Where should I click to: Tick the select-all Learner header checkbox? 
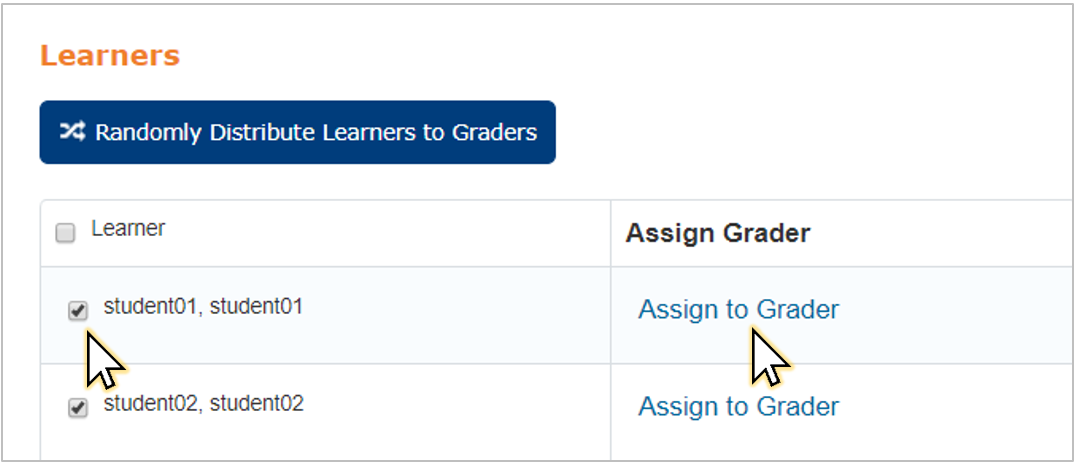65,234
